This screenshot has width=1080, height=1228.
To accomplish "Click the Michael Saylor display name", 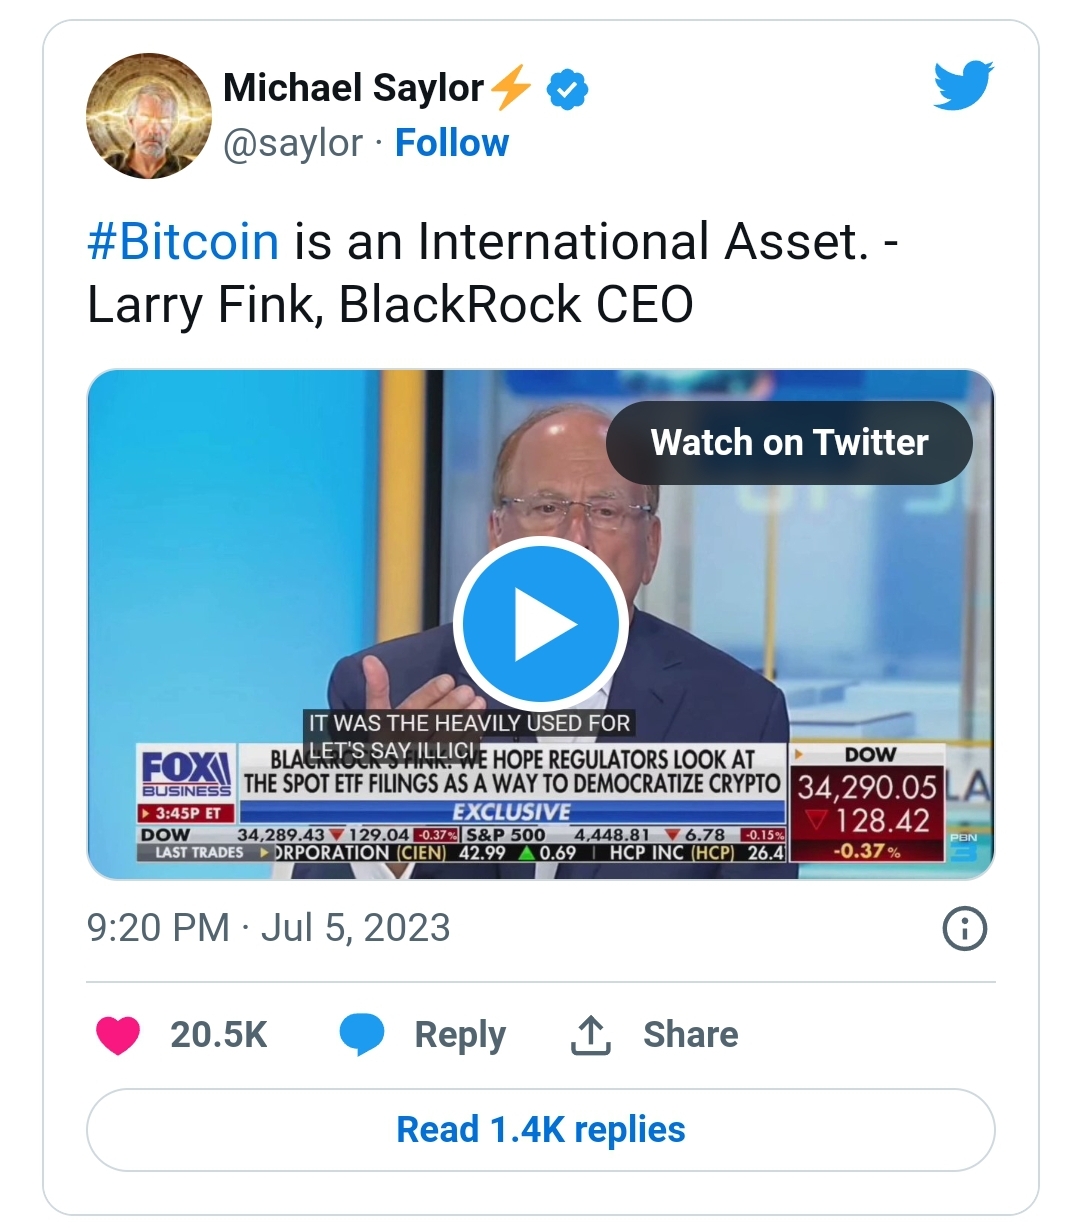I will 353,88.
